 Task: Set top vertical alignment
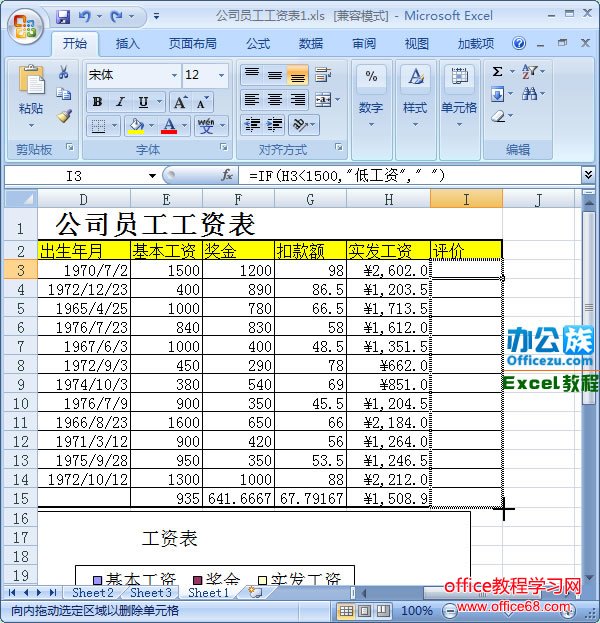[252, 75]
